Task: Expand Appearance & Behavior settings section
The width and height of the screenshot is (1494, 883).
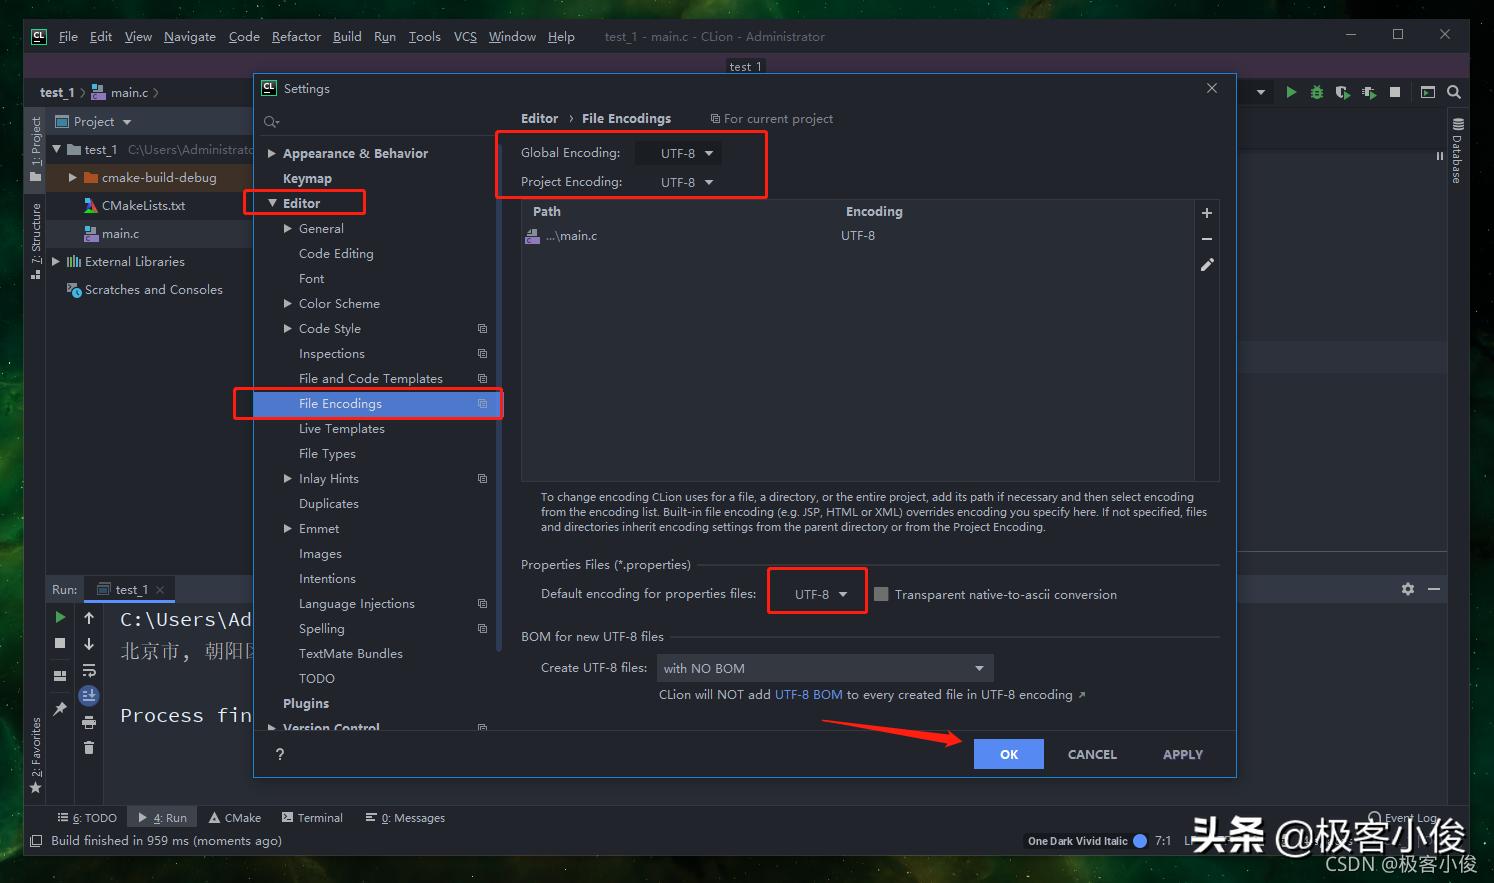Action: [272, 153]
